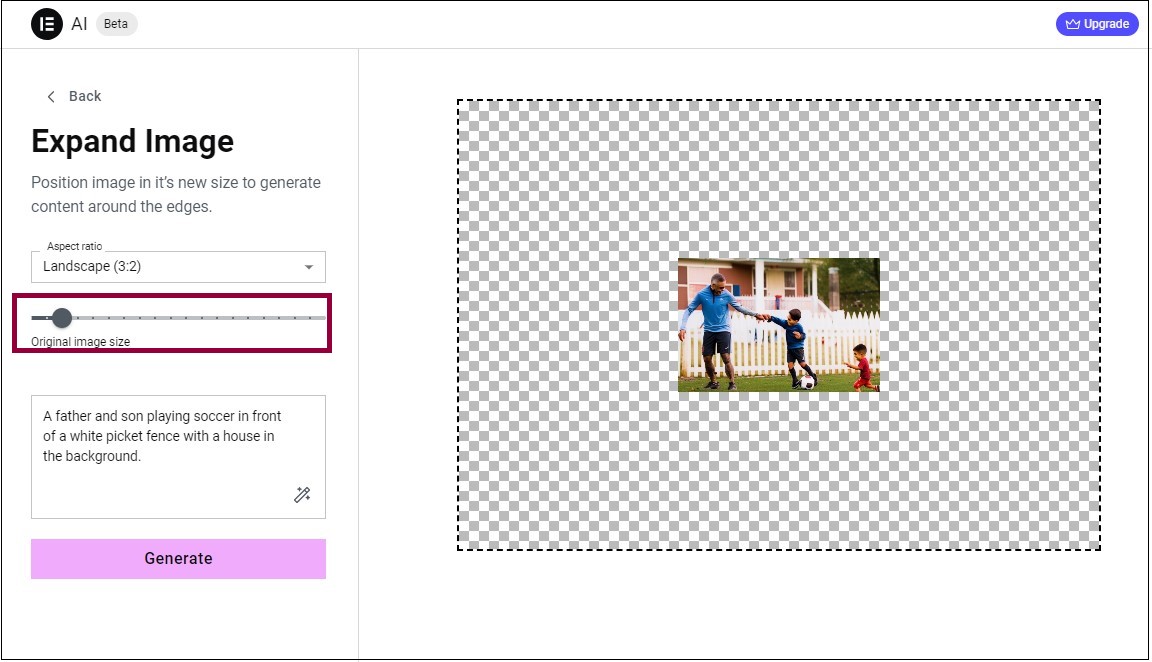Click the crown icon in Upgrade button
Viewport: 1152px width, 662px height.
pos(1073,24)
